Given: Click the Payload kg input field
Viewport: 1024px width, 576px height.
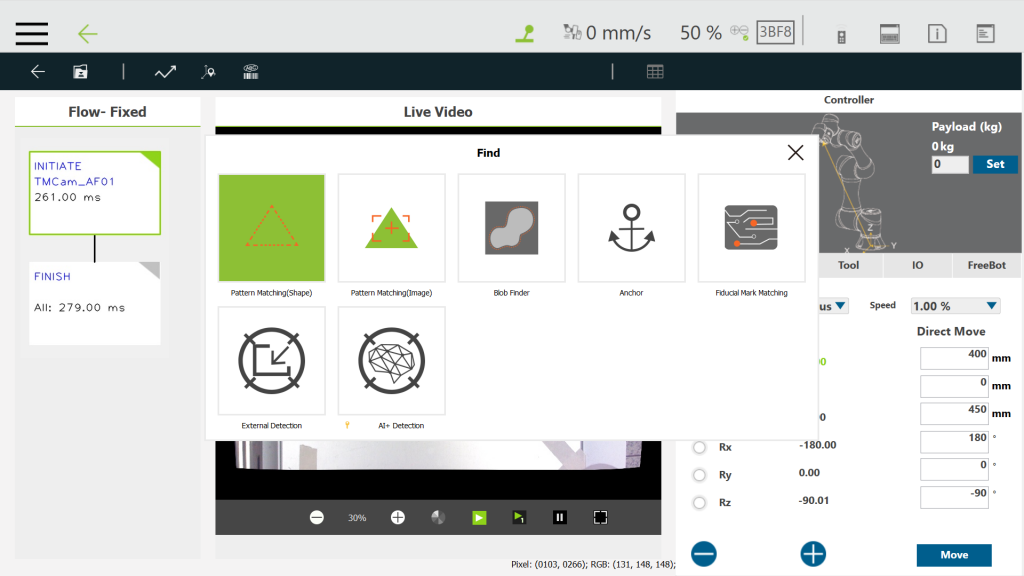Looking at the screenshot, I should point(949,165).
